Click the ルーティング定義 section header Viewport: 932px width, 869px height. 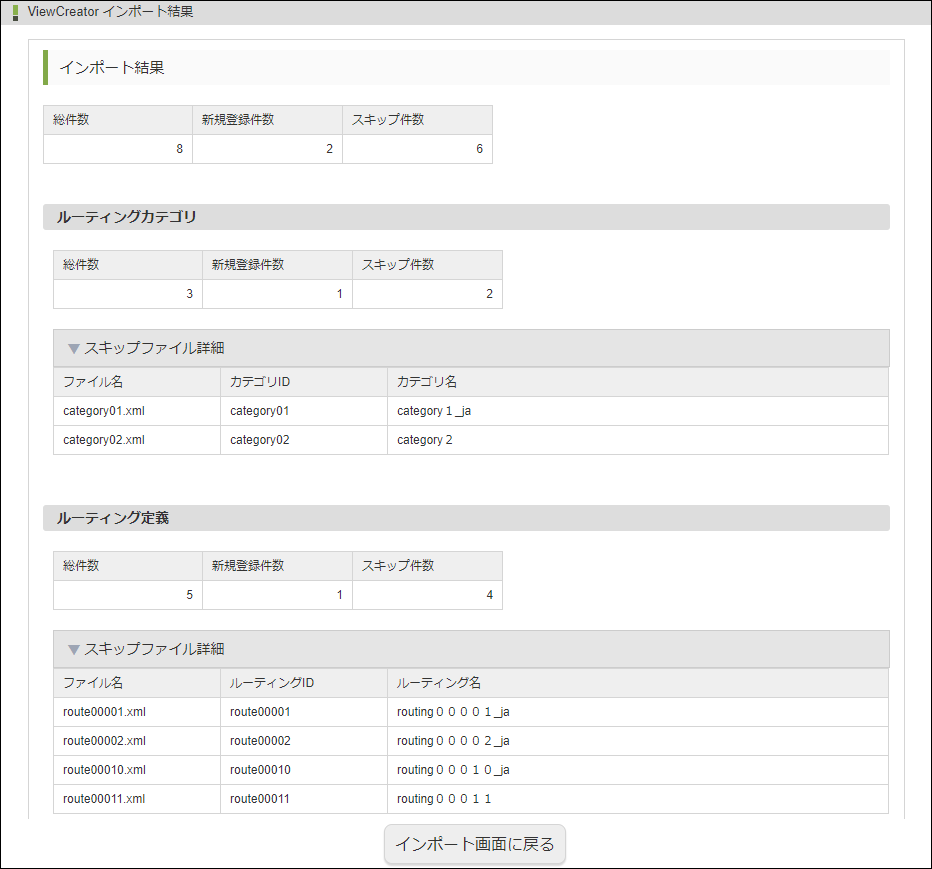click(x=466, y=518)
